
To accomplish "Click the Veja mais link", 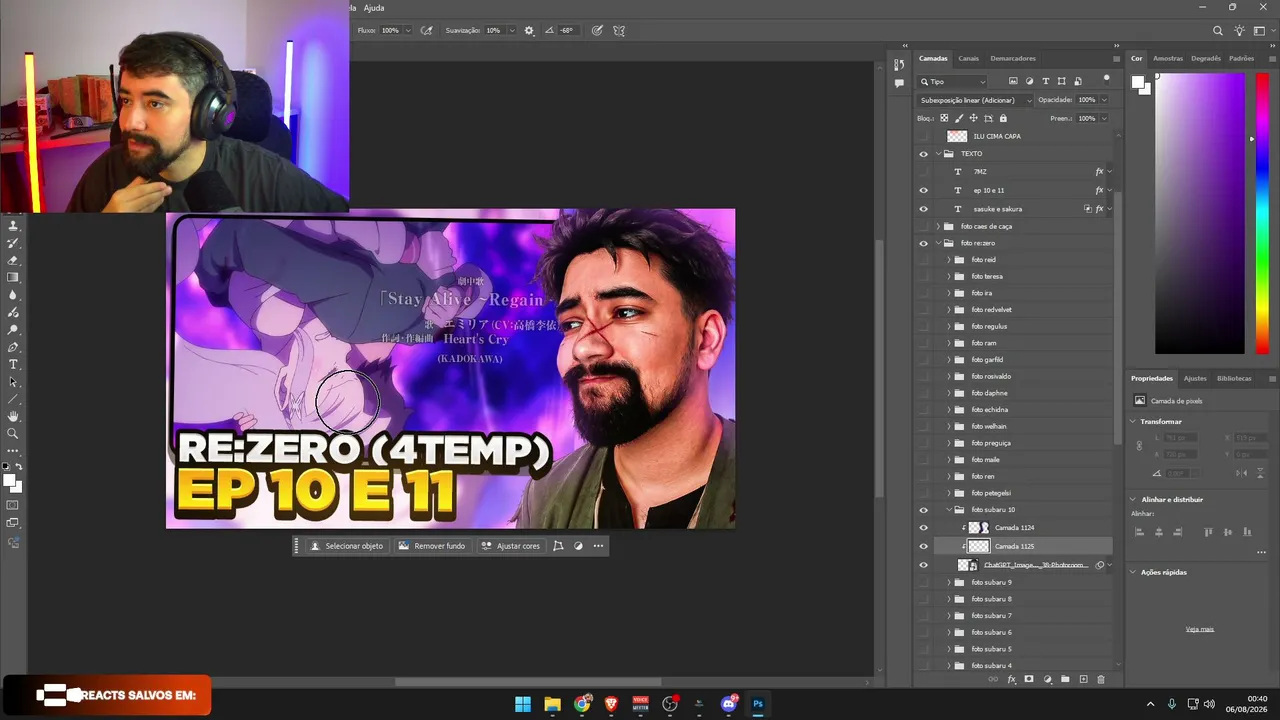I will [1200, 629].
